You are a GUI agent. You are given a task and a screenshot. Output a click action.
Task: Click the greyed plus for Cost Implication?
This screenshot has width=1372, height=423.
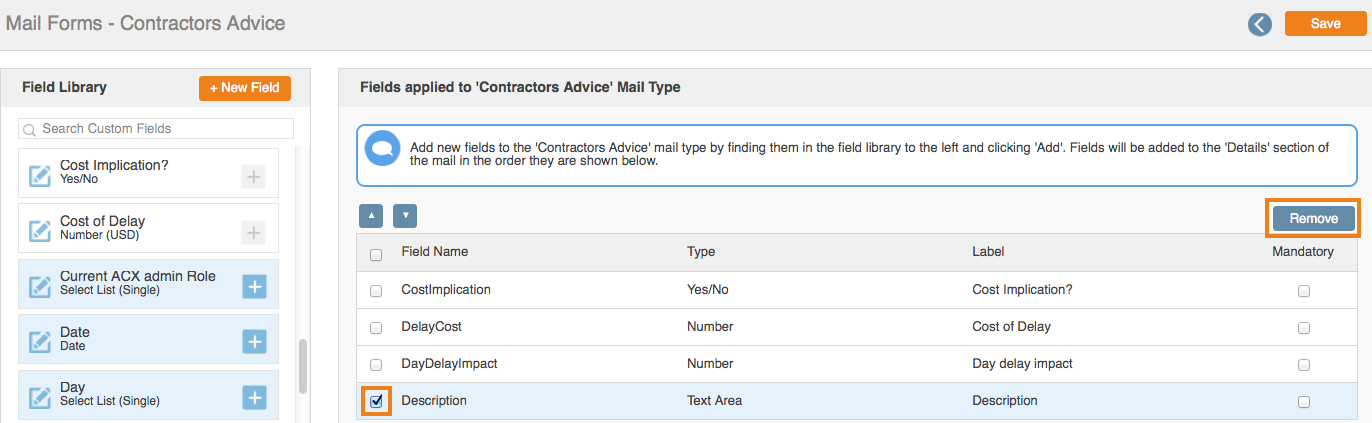(254, 177)
